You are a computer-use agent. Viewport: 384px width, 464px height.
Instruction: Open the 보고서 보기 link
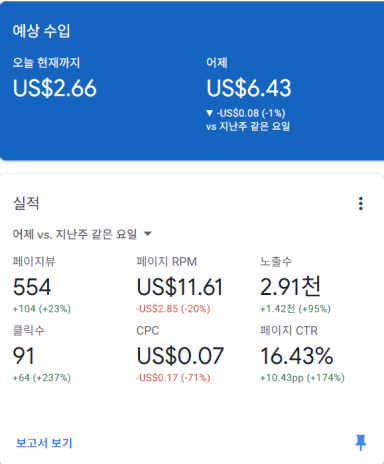coord(44,443)
